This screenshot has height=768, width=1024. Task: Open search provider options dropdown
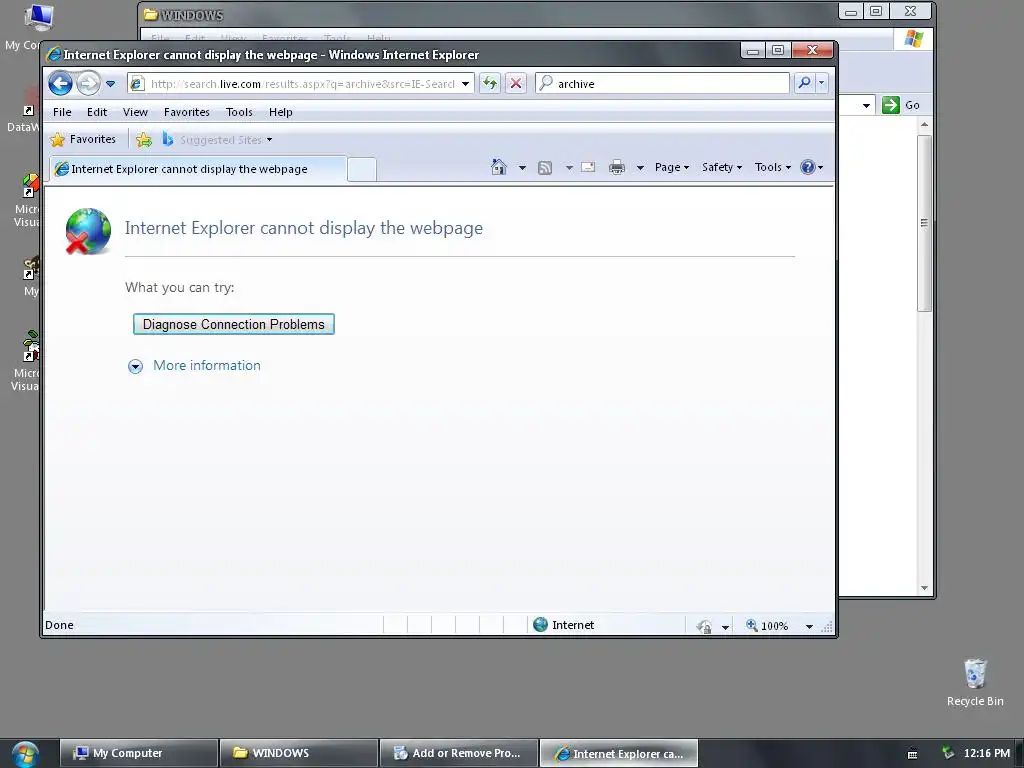[x=822, y=83]
